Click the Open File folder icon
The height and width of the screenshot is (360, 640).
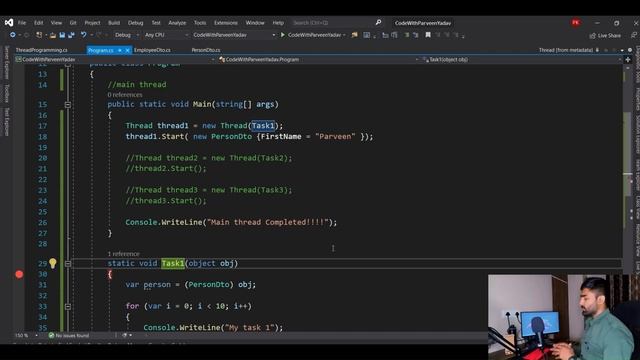point(53,35)
